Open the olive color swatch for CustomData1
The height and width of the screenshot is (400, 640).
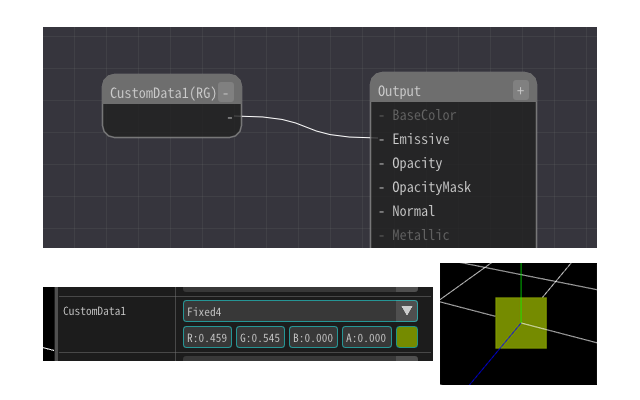(x=407, y=337)
